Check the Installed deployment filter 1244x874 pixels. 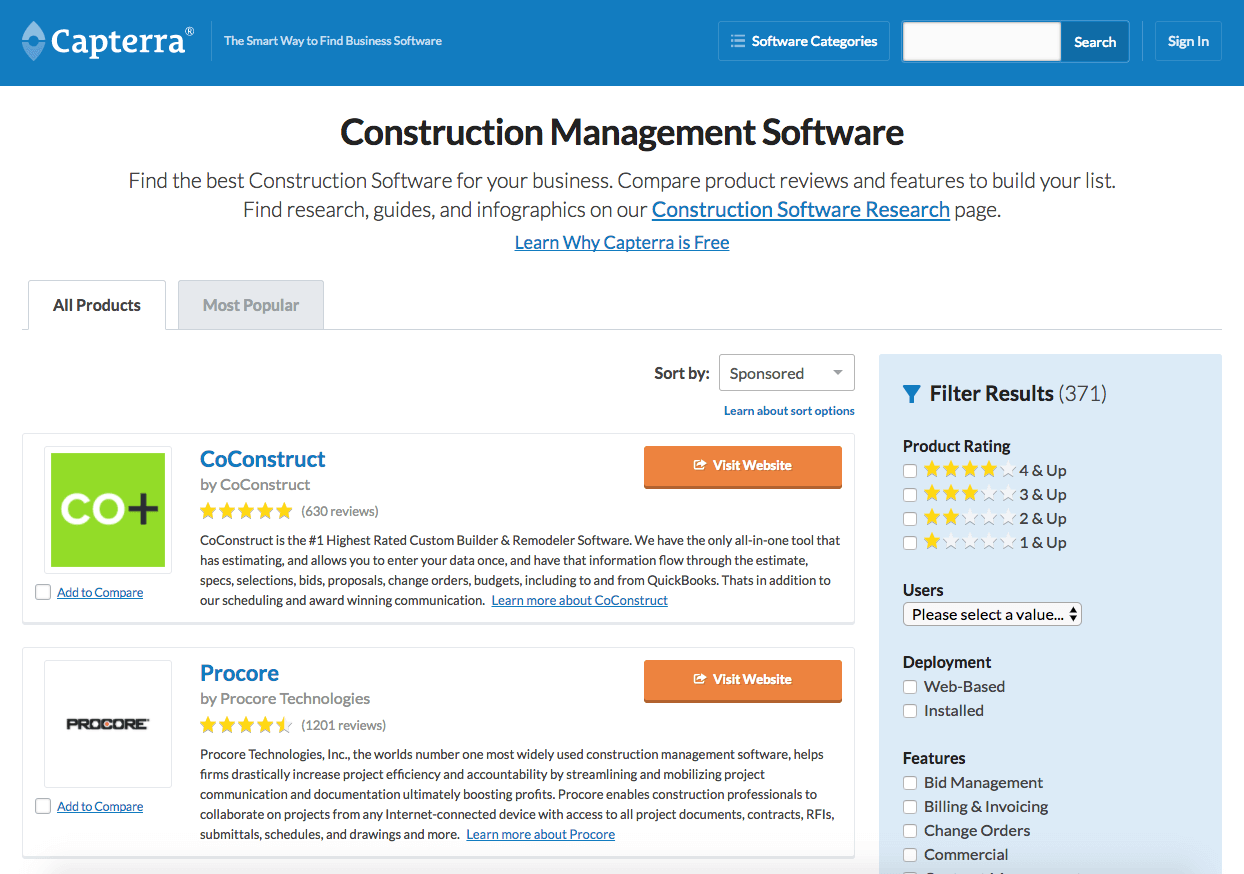[x=910, y=710]
